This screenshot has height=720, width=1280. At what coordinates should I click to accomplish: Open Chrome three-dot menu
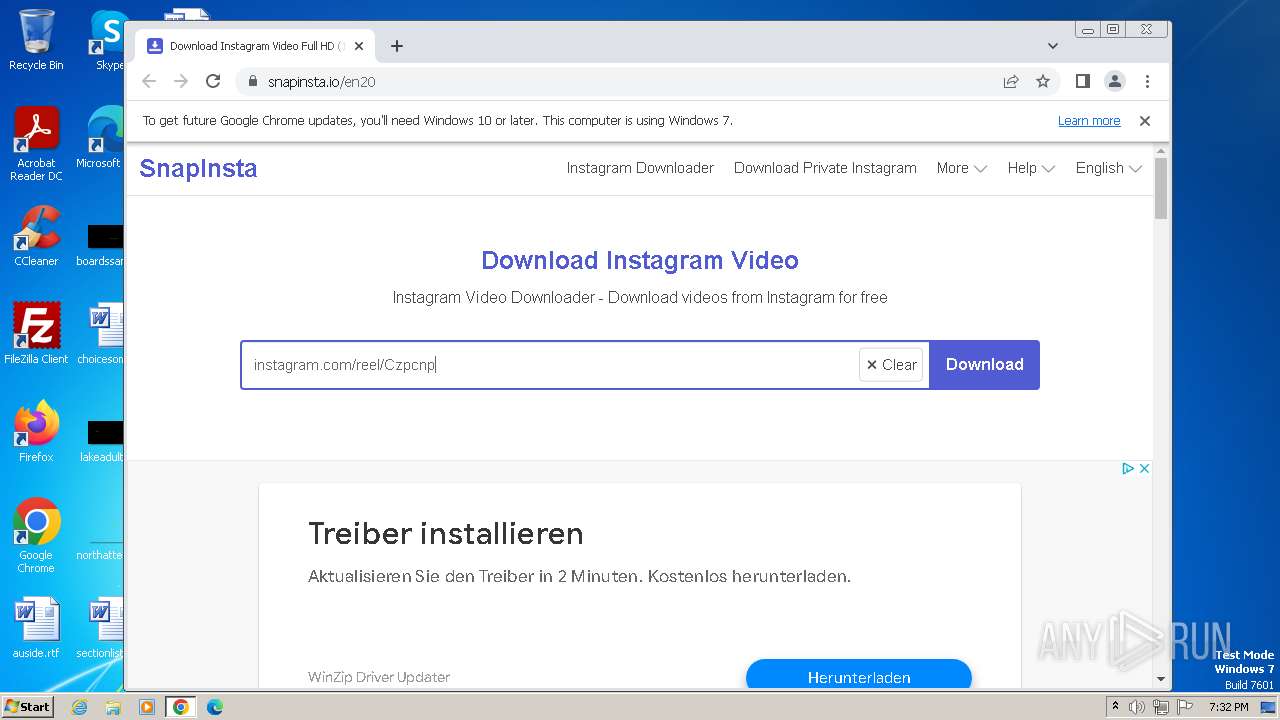pyautogui.click(x=1147, y=82)
